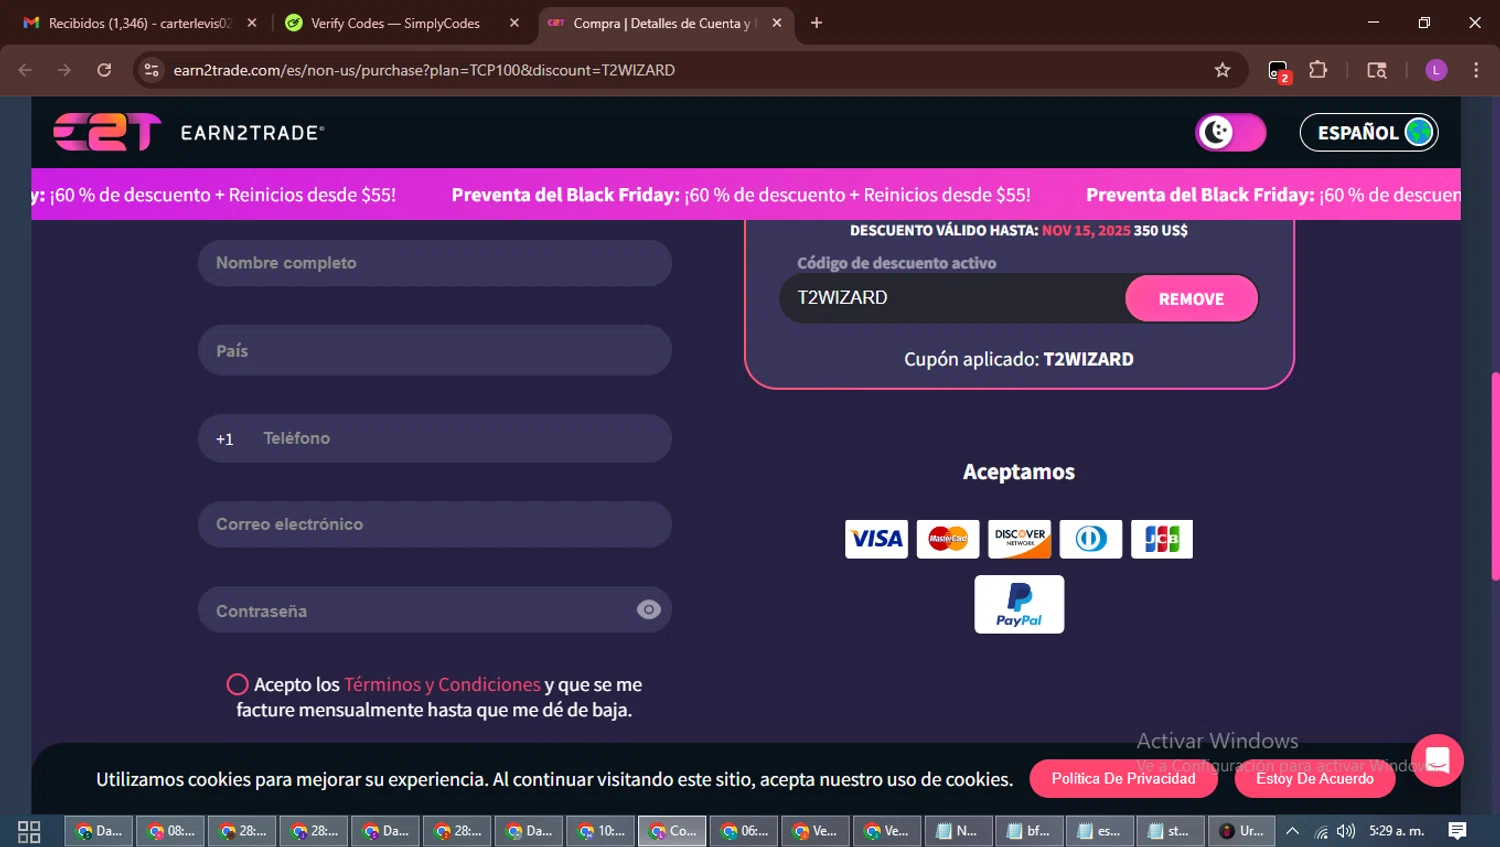The height and width of the screenshot is (847, 1500).
Task: Open the Windows notification center
Action: coord(1458,831)
